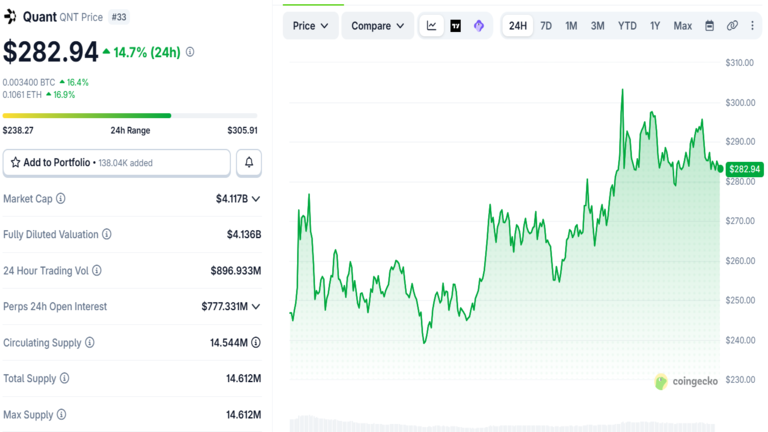This screenshot has height=432, width=768.
Task: Click the $305.91 range high value
Action: pos(242,130)
